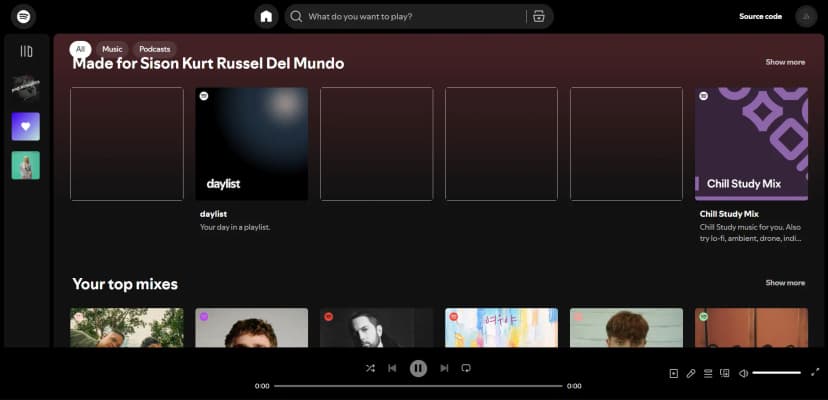Screen dimensions: 828x400
Task: Select the Music filter chip
Action: point(112,49)
